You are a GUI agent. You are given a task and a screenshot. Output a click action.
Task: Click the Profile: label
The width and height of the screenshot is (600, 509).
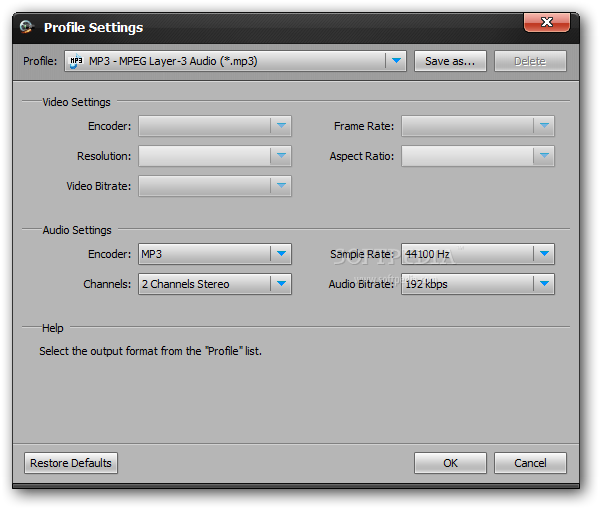[40, 61]
